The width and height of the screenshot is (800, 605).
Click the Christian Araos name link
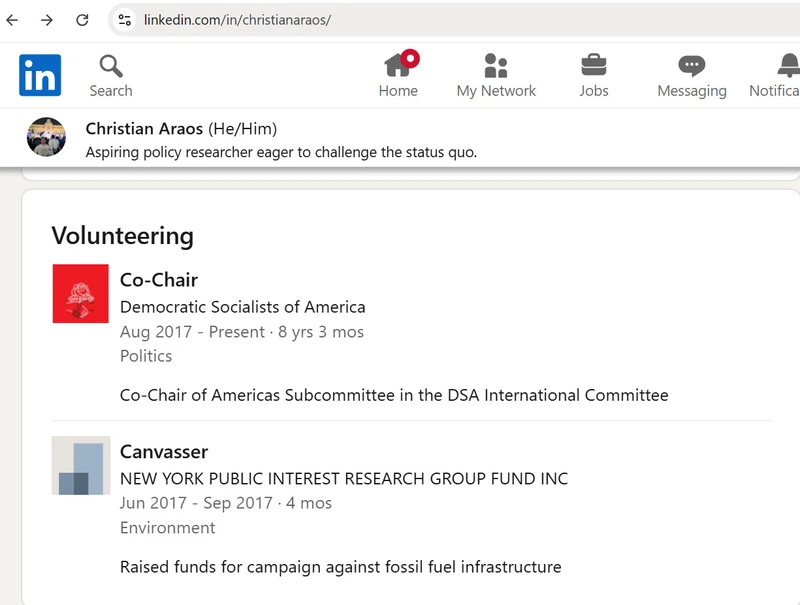pos(144,129)
